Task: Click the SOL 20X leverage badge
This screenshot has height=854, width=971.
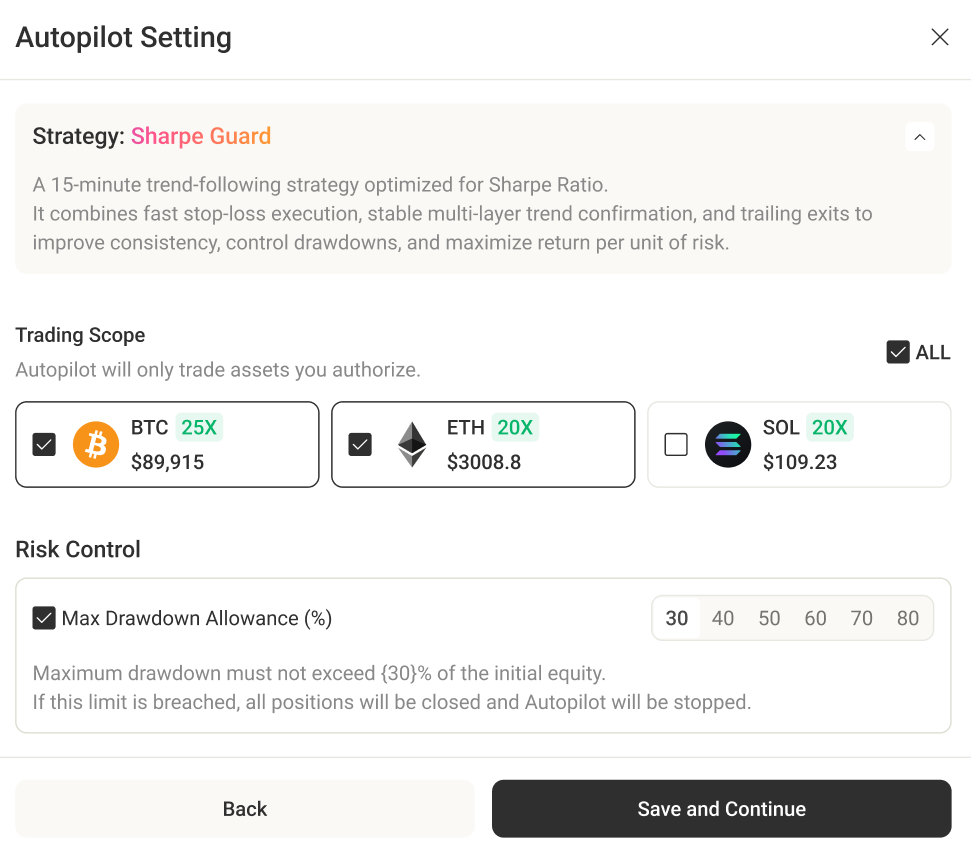Action: [x=830, y=428]
